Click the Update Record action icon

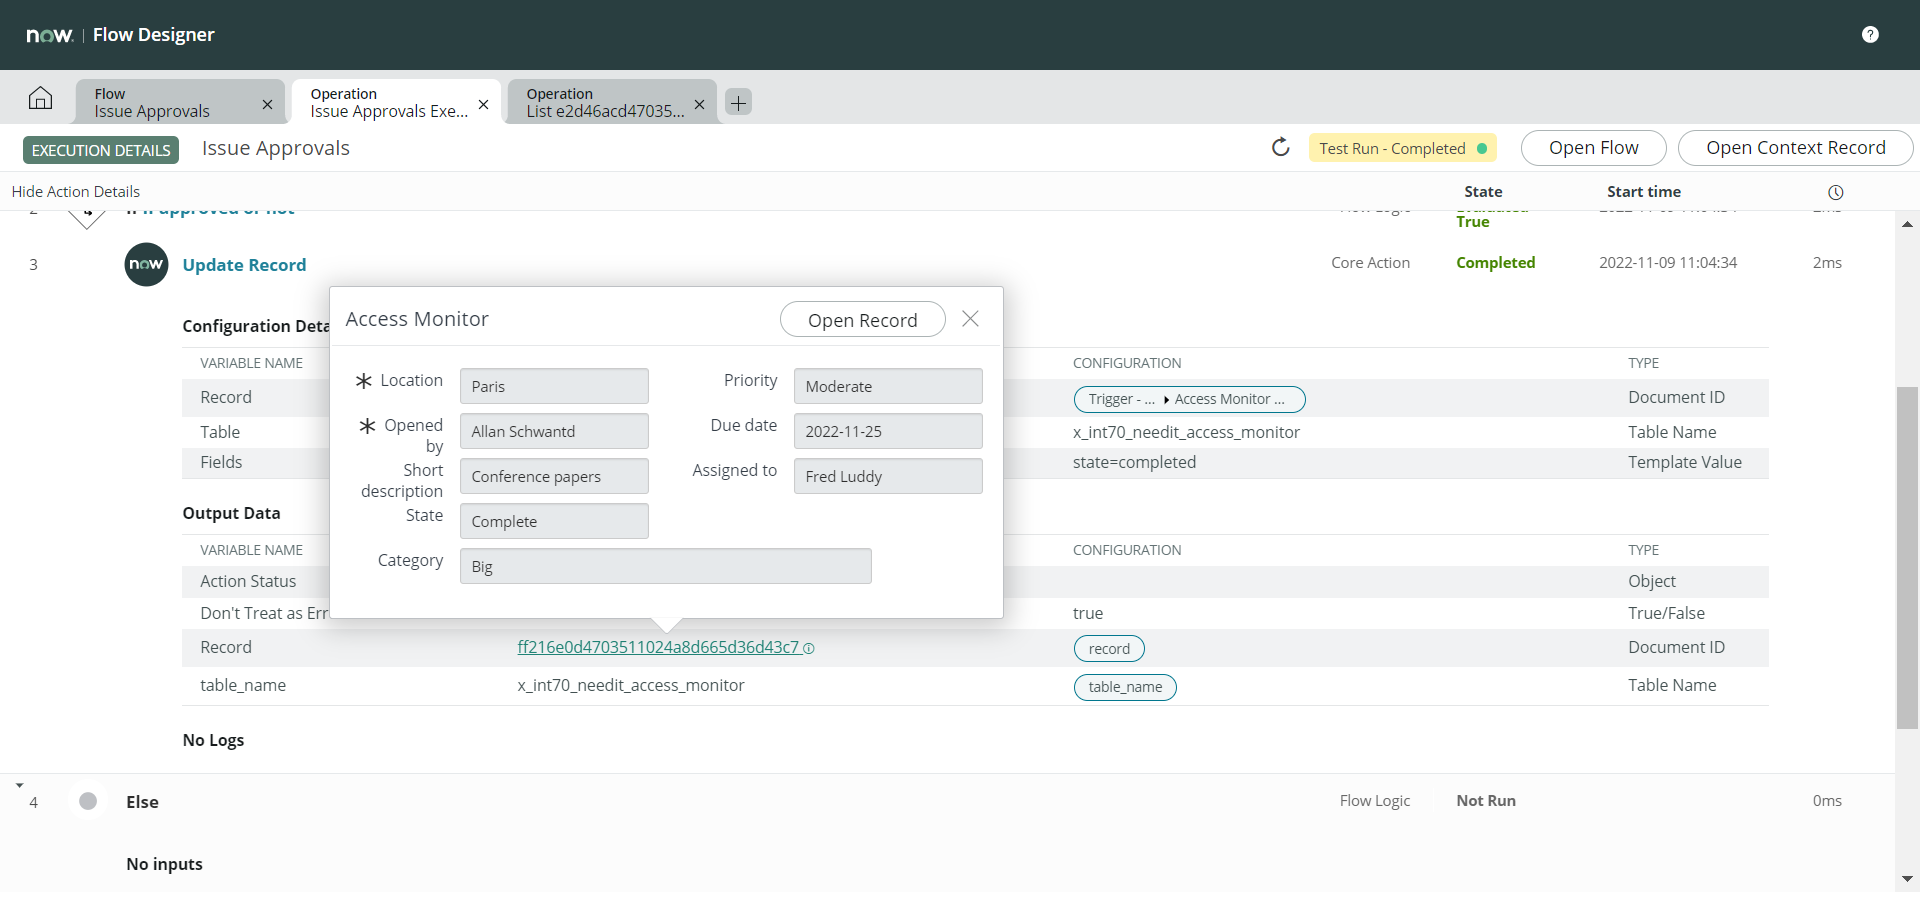coord(146,264)
